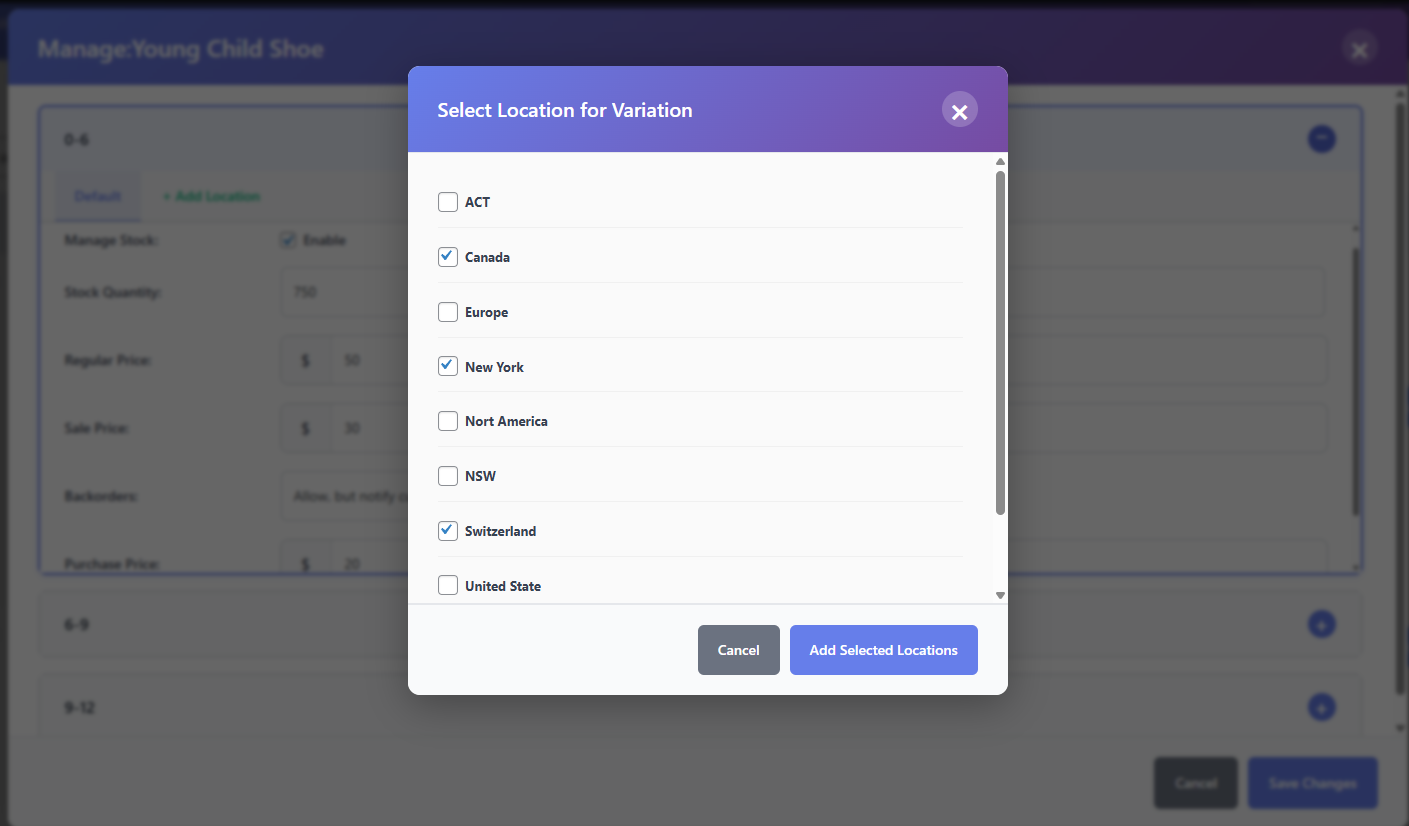The width and height of the screenshot is (1409, 826).
Task: Tick the ACT location checkbox
Action: (448, 202)
